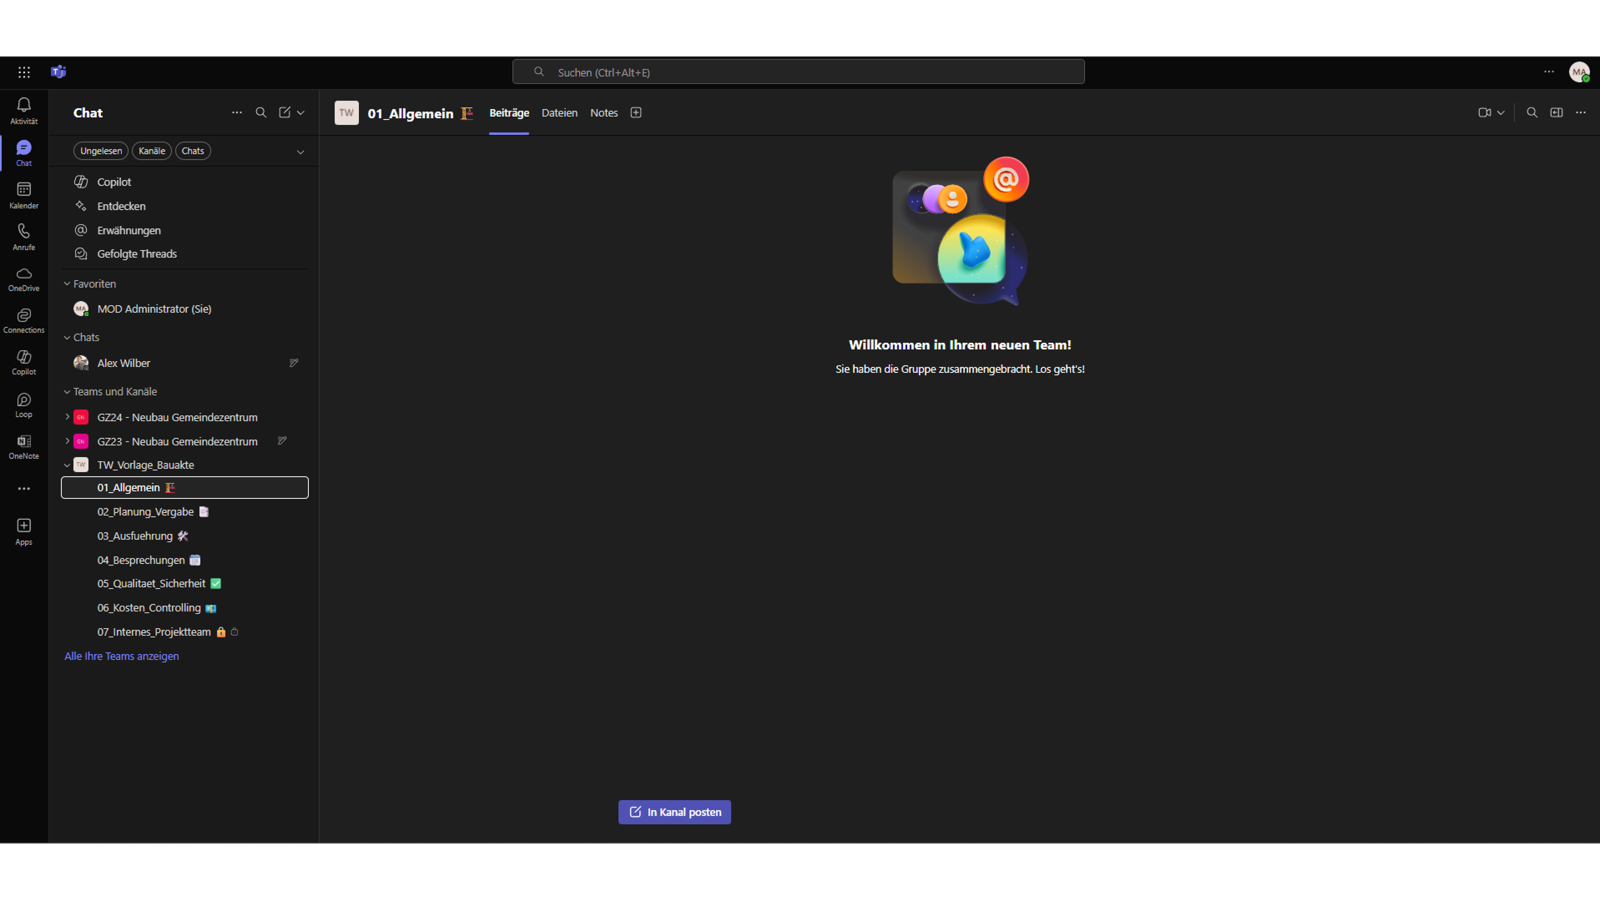The image size is (1600, 900).
Task: Collapse the Favoriten section
Action: tap(67, 284)
